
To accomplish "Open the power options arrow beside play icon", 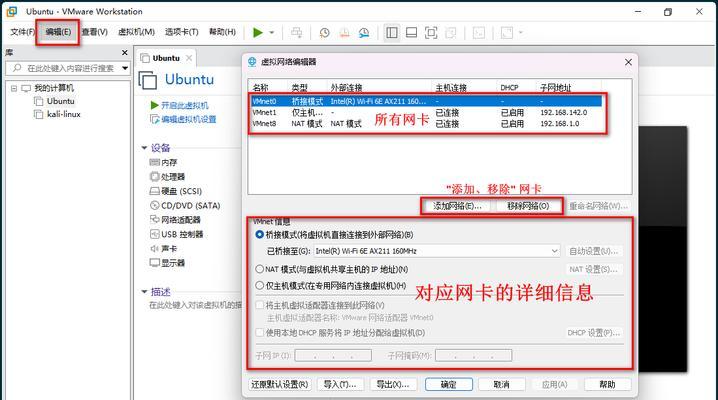I will pos(272,32).
